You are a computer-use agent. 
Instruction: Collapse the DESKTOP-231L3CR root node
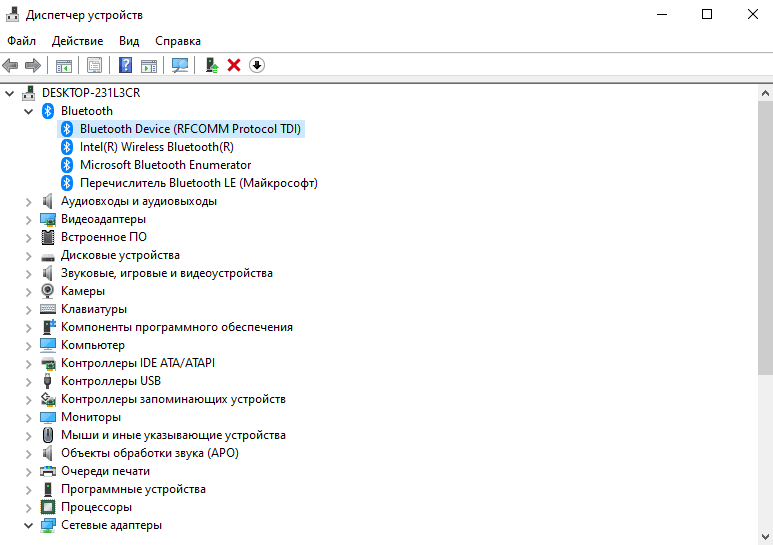tap(9, 93)
